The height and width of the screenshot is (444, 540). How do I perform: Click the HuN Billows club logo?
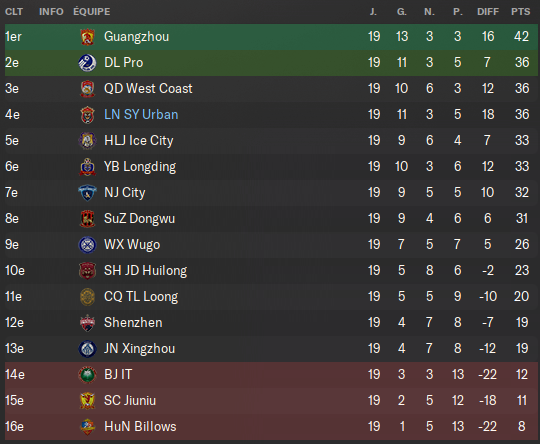click(87, 426)
